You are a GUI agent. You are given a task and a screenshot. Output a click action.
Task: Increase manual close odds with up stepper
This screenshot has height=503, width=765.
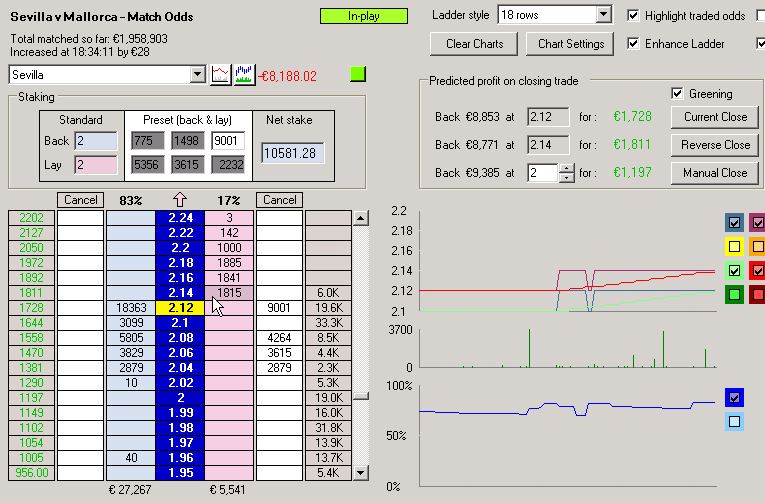point(567,167)
